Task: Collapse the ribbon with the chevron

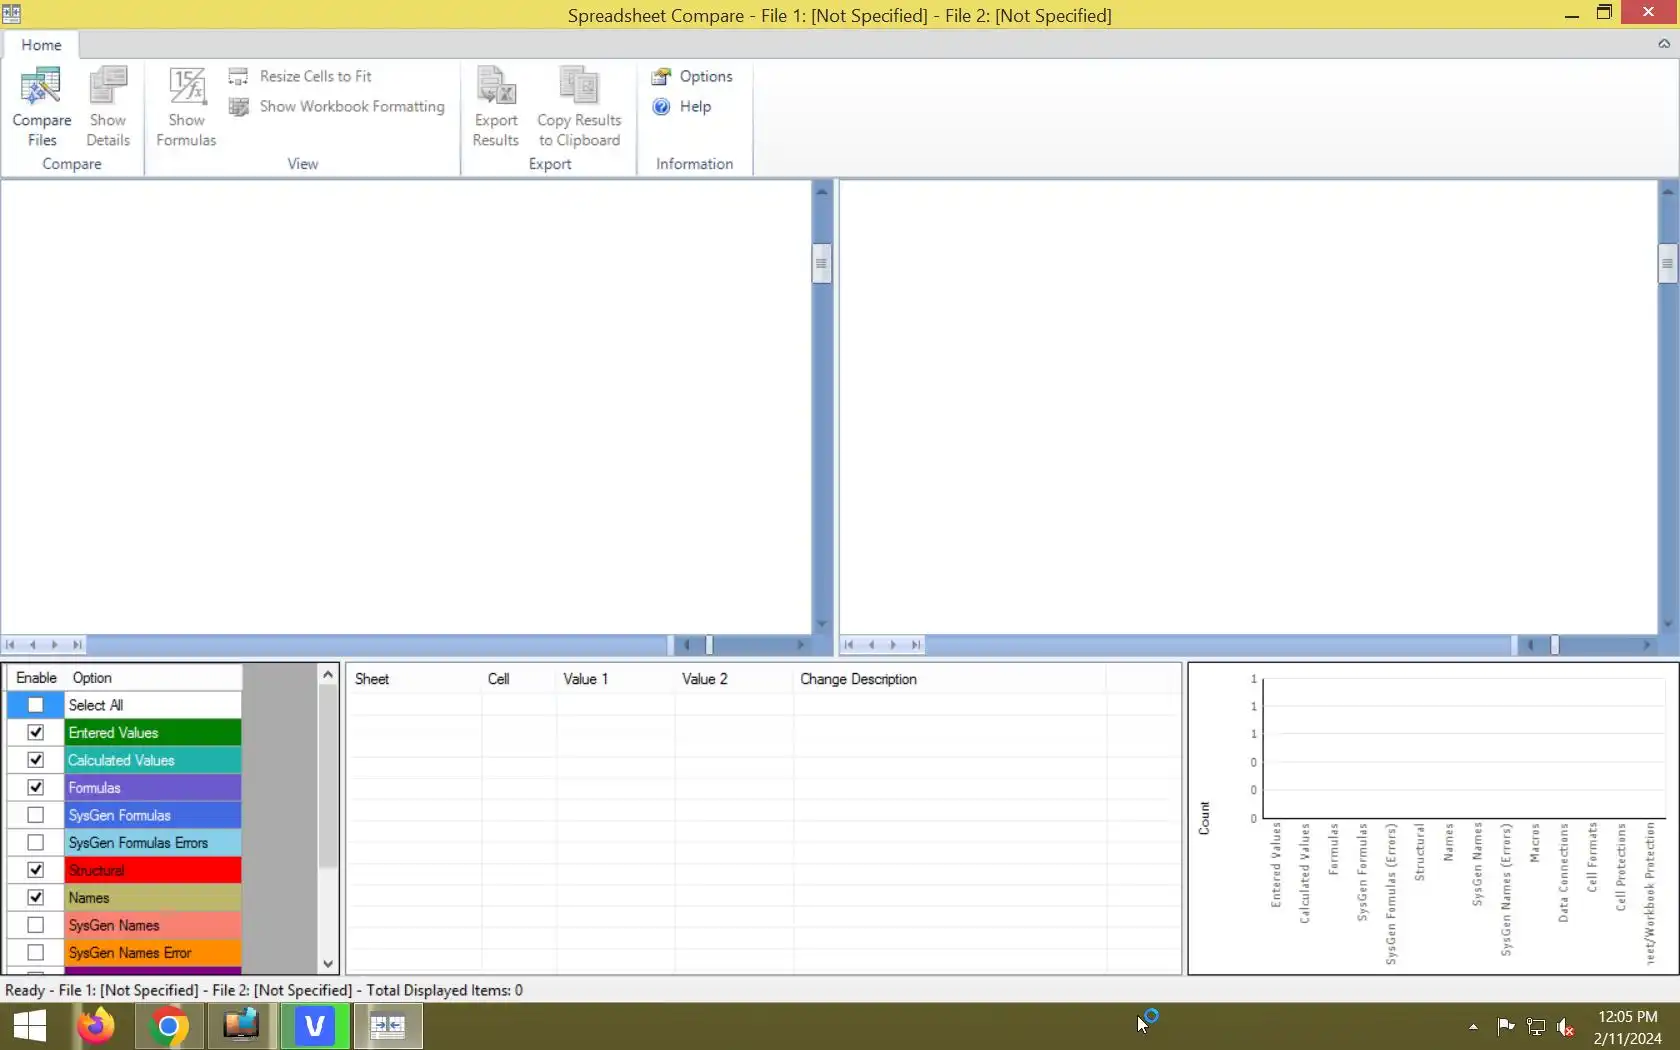Action: (1664, 44)
